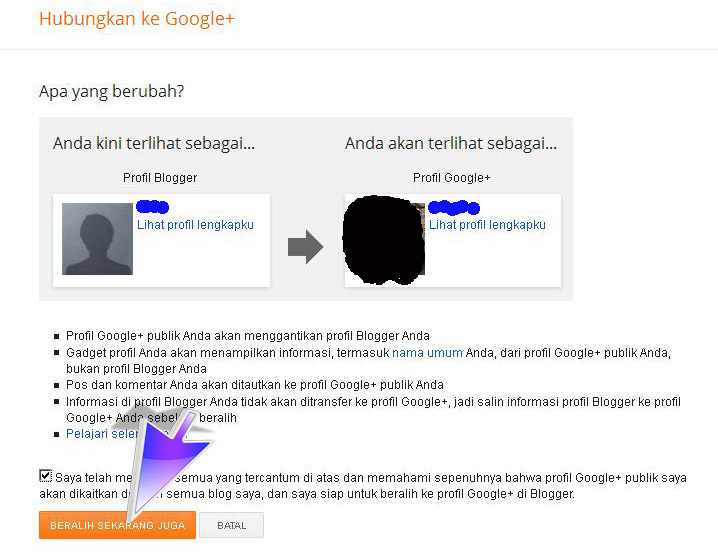Click the Batal cancel button

(x=231, y=525)
